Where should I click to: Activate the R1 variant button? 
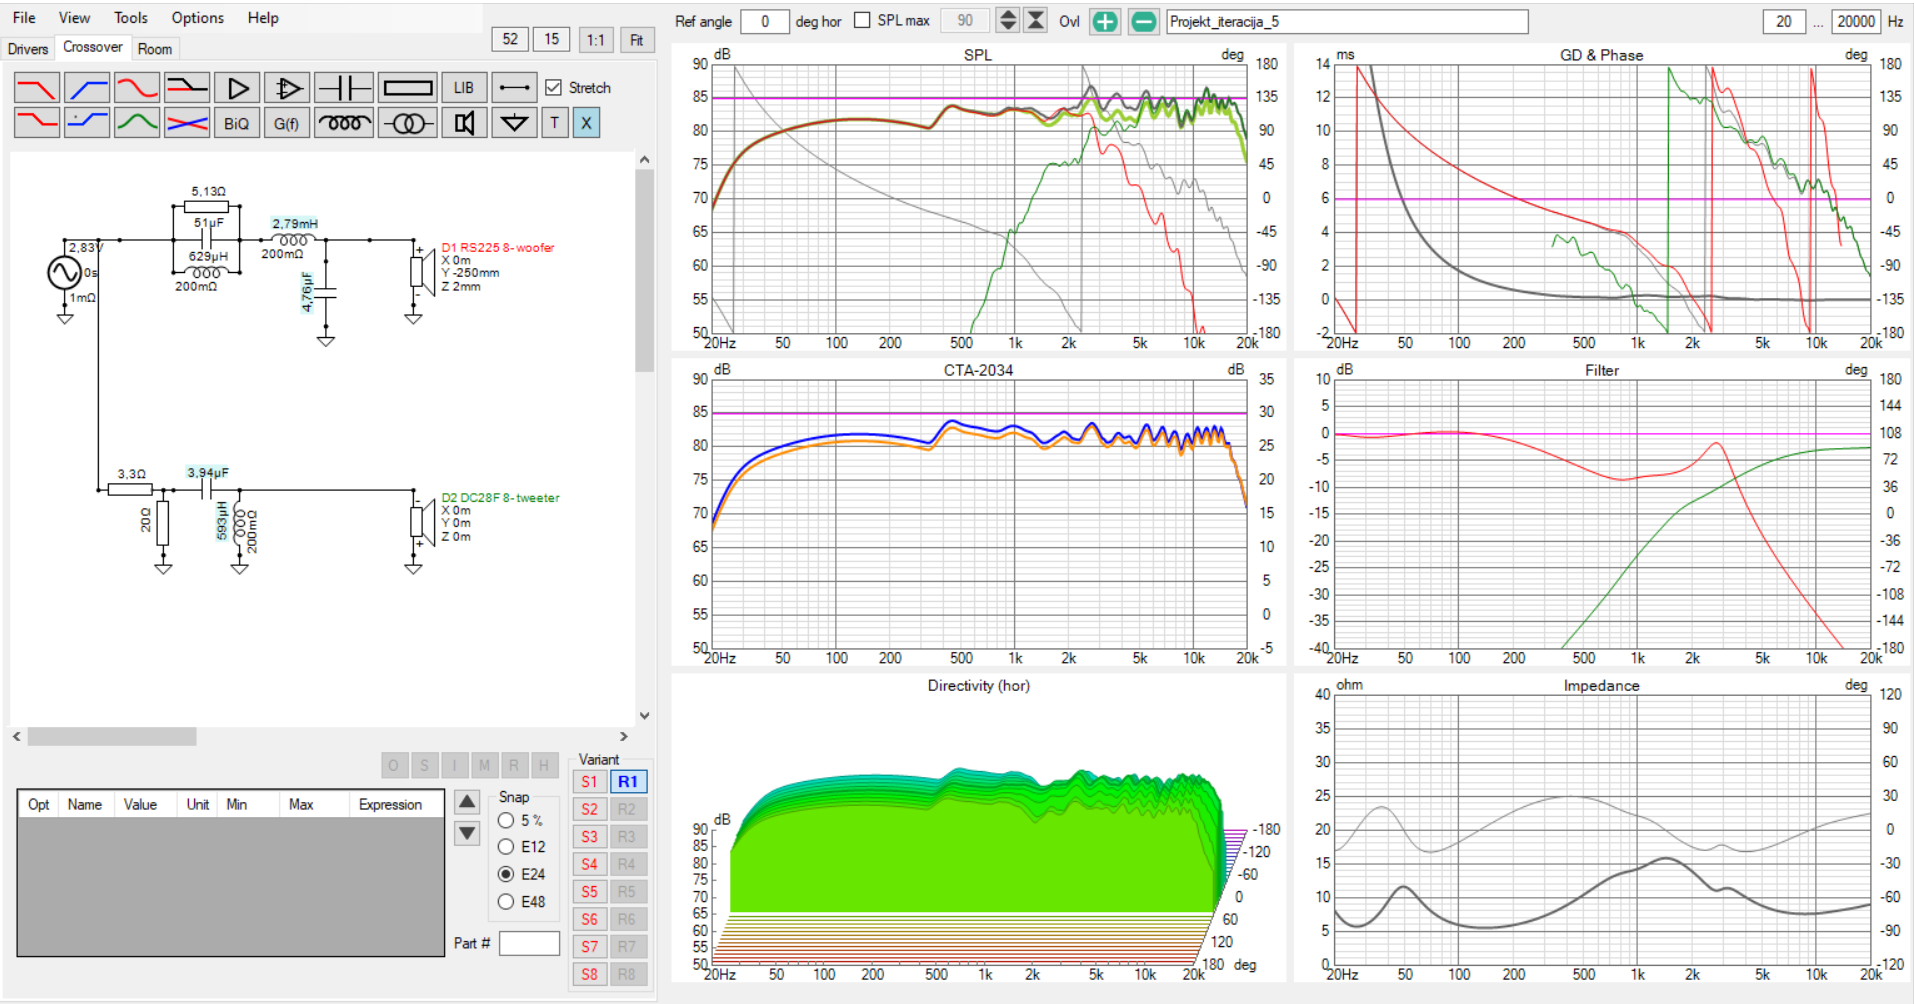[628, 782]
